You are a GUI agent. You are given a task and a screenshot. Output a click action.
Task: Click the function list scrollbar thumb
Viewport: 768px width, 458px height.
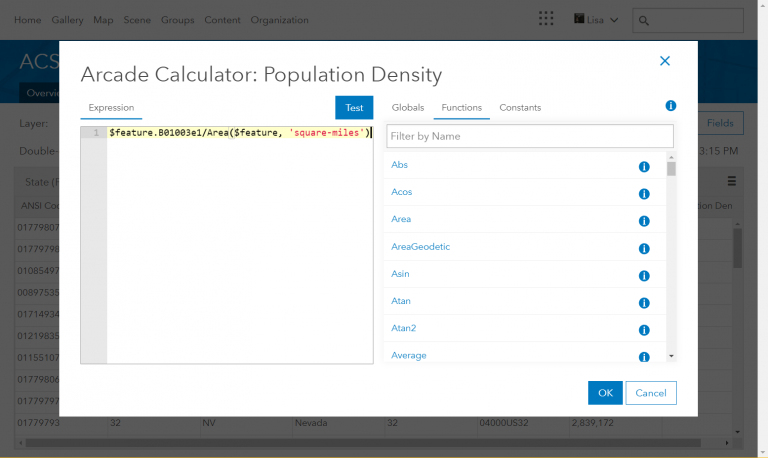tap(672, 169)
